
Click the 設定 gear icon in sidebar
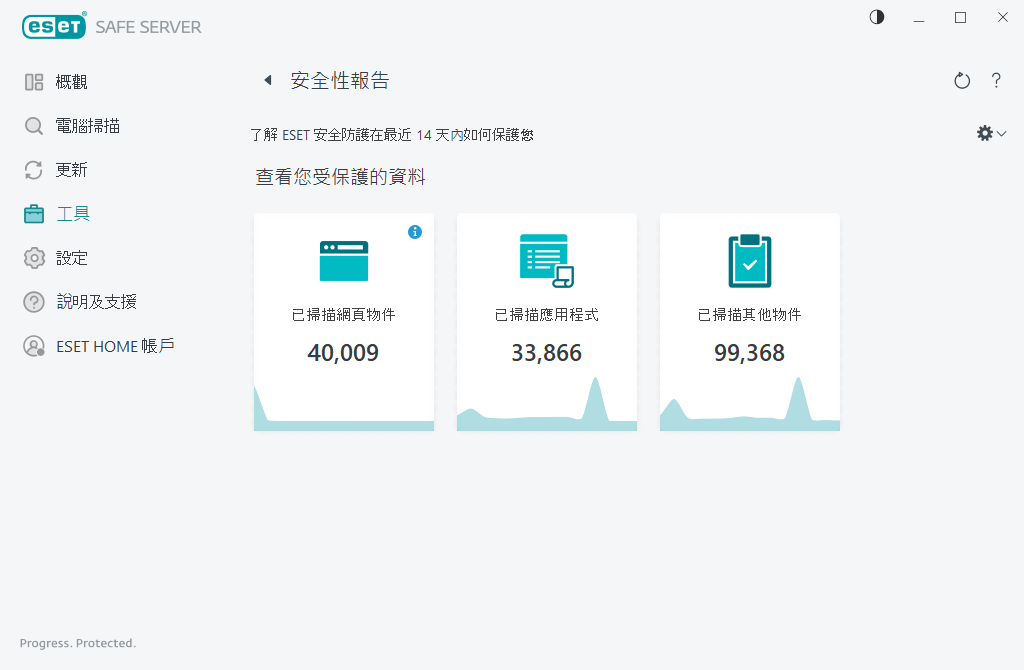tap(34, 258)
